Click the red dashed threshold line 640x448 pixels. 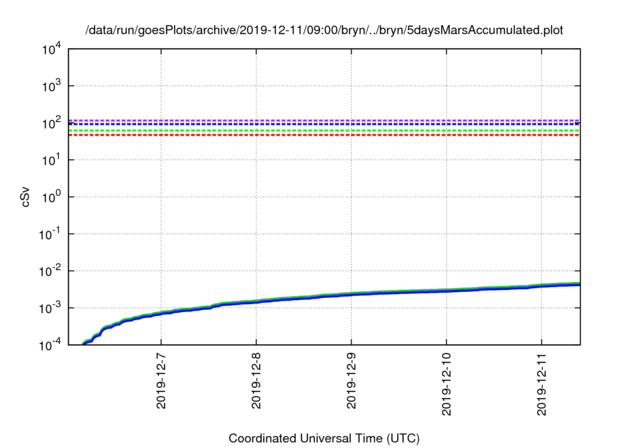click(x=324, y=135)
